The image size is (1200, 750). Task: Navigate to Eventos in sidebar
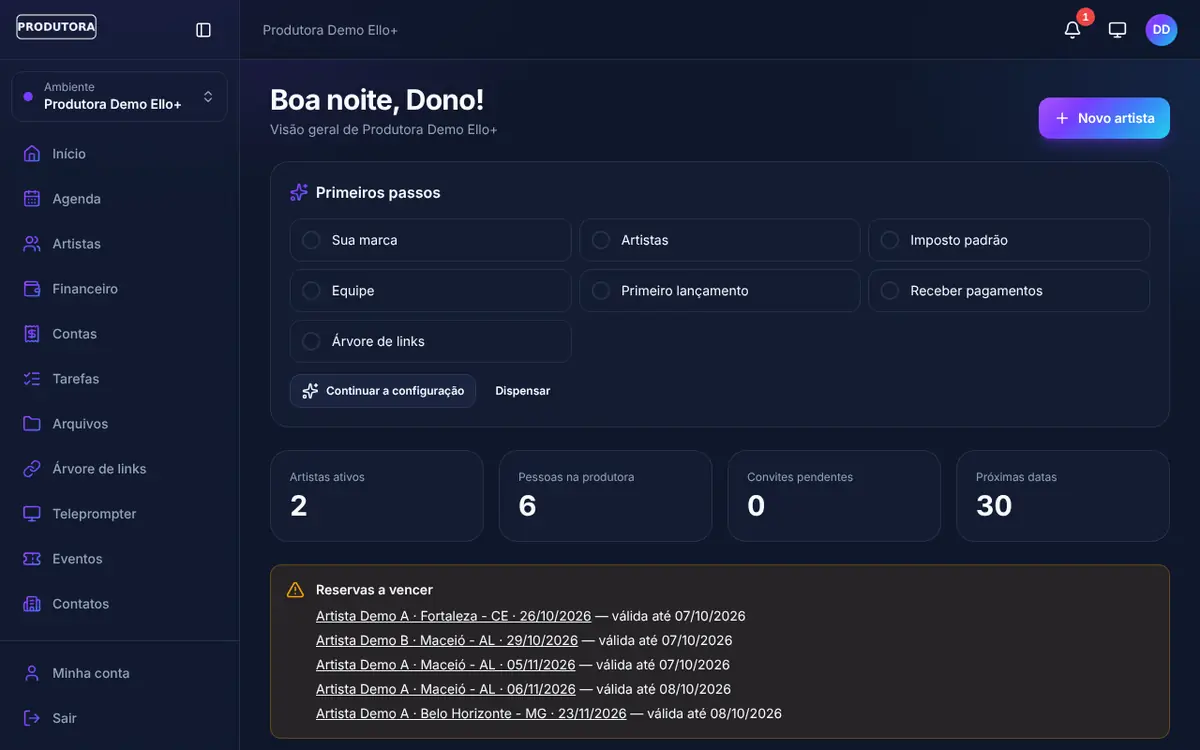[120, 559]
